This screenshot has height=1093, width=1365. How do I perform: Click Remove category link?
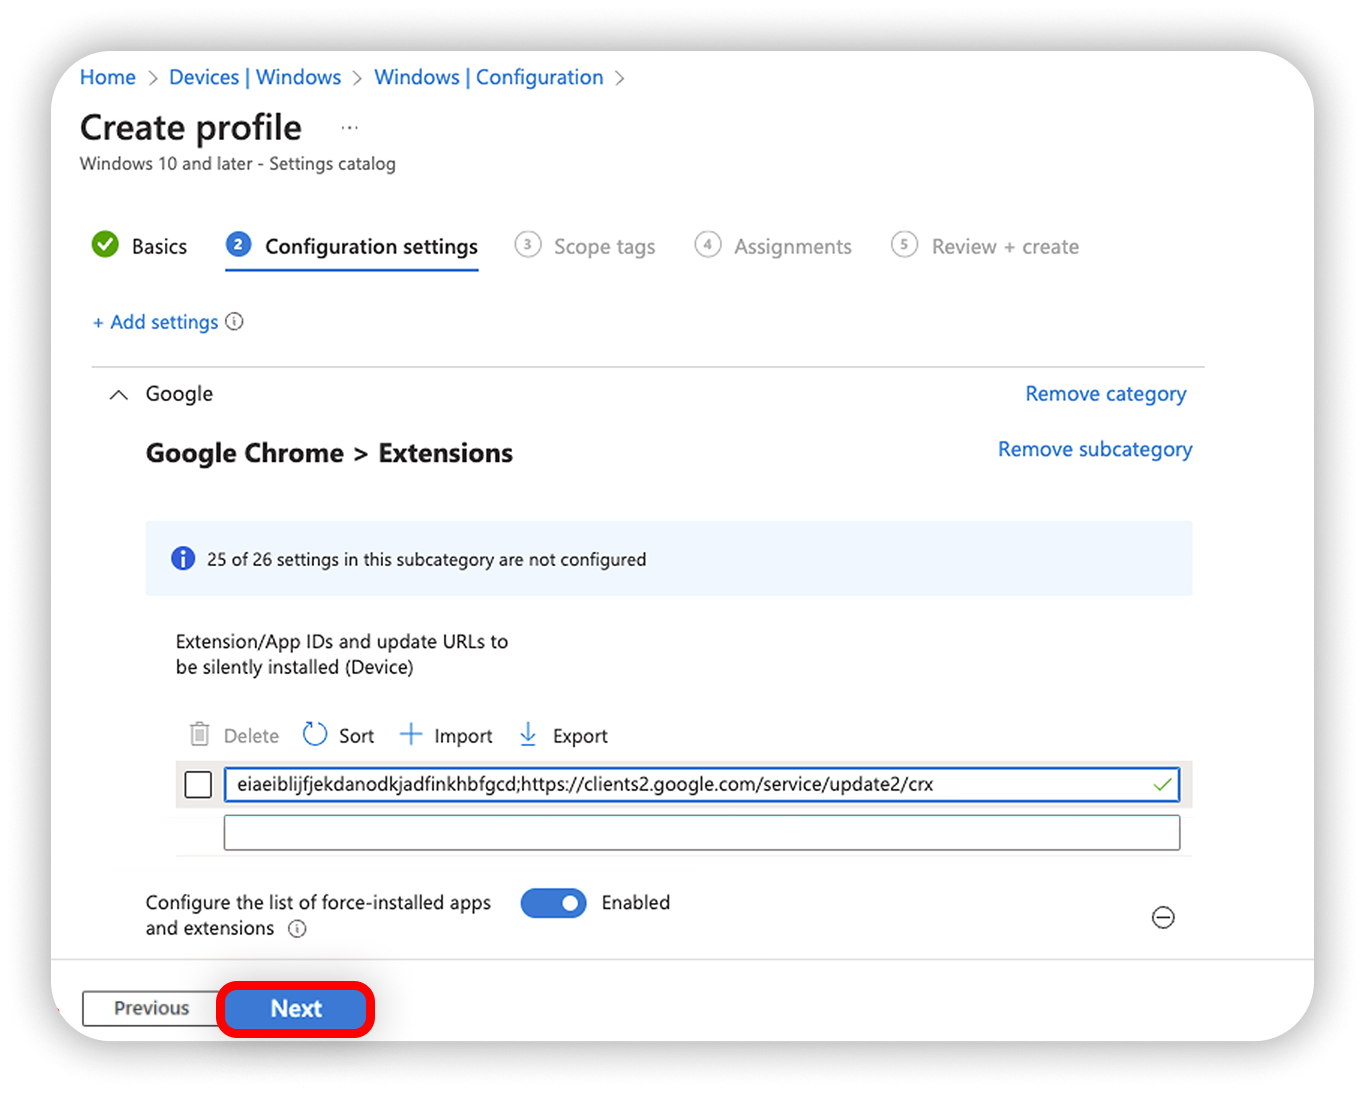pyautogui.click(x=1105, y=394)
